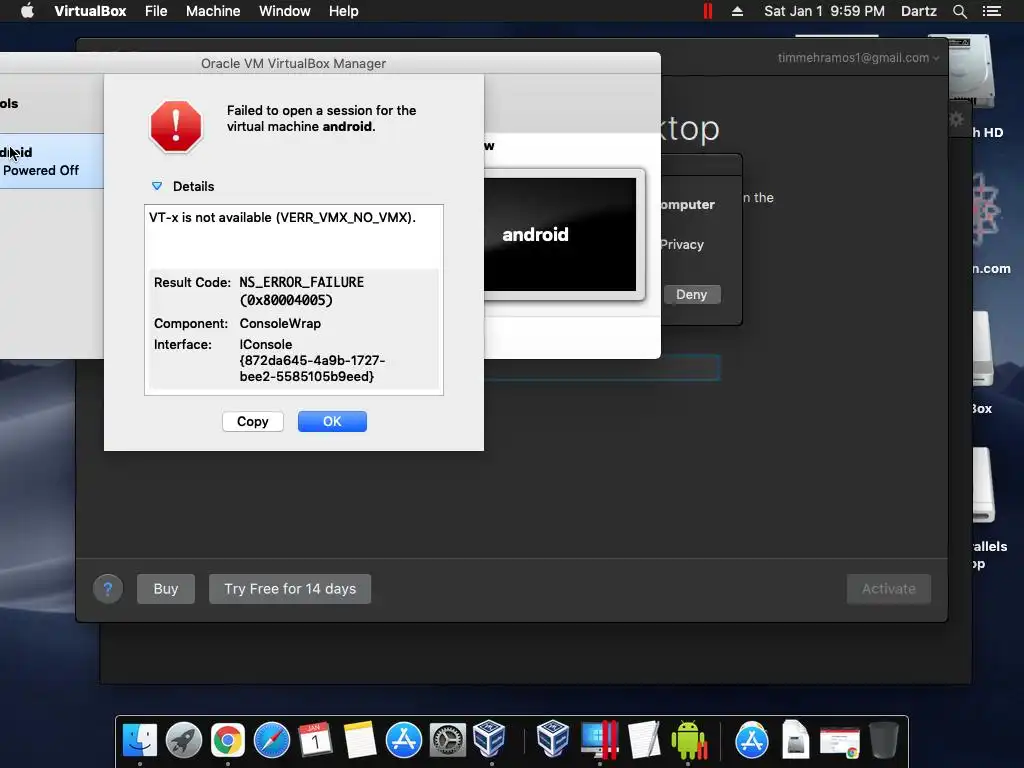This screenshot has height=768, width=1024.
Task: Click the Parallels help question mark button
Action: tap(108, 589)
